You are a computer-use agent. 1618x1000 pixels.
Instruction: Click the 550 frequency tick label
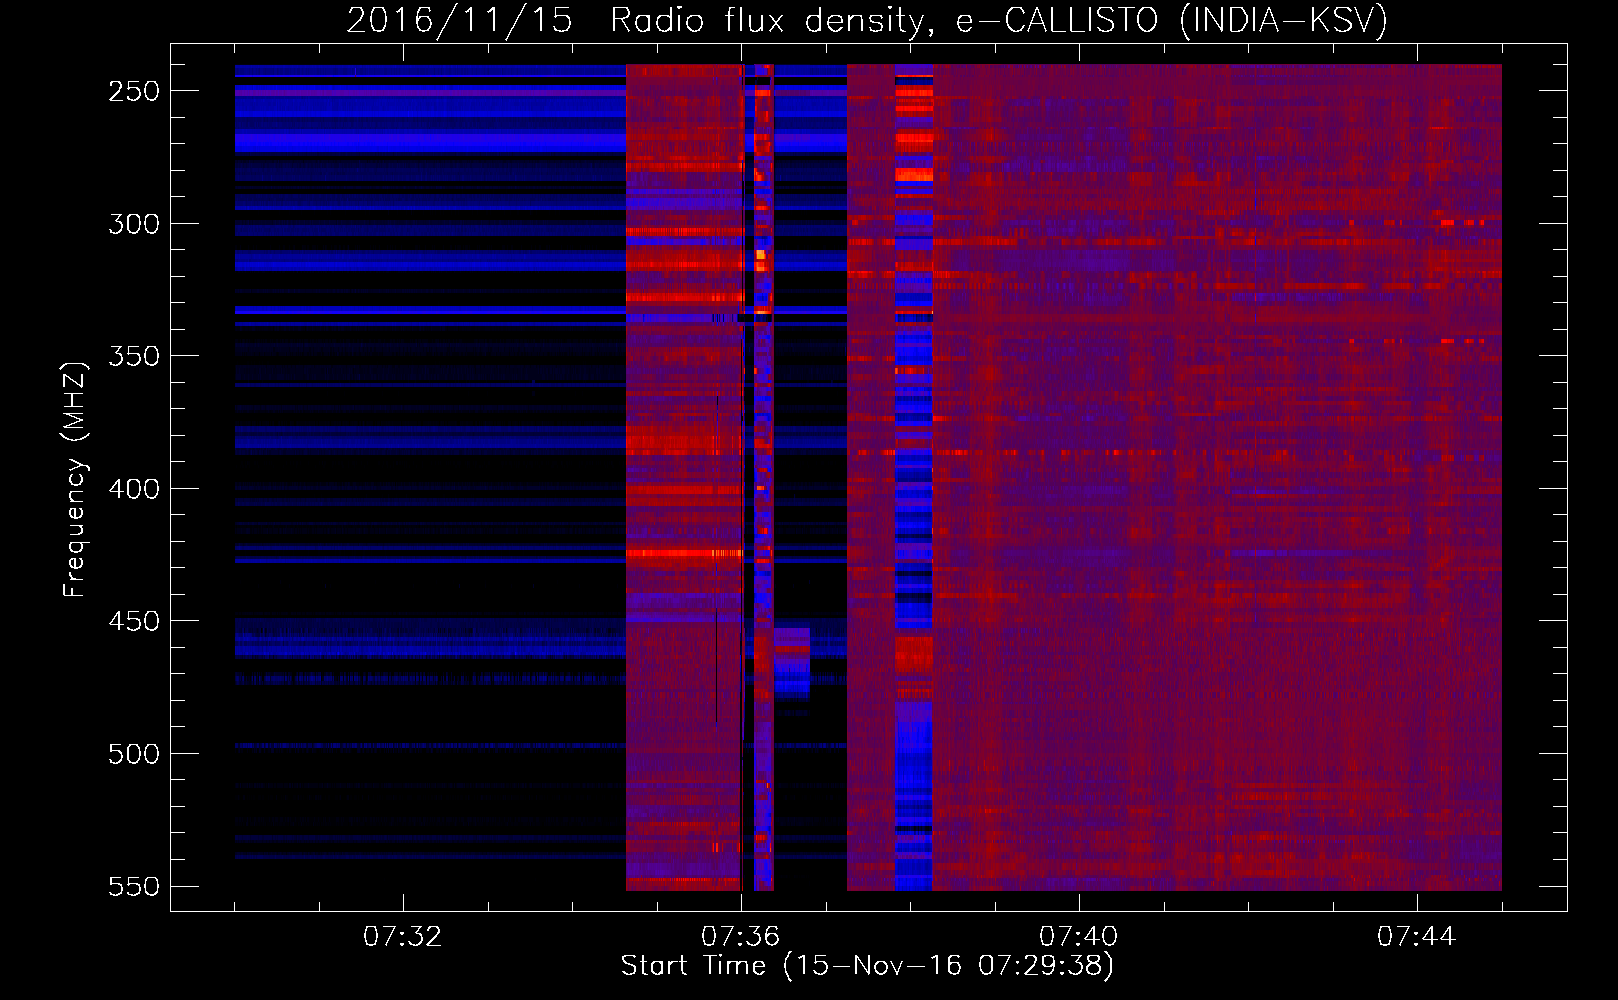click(134, 887)
